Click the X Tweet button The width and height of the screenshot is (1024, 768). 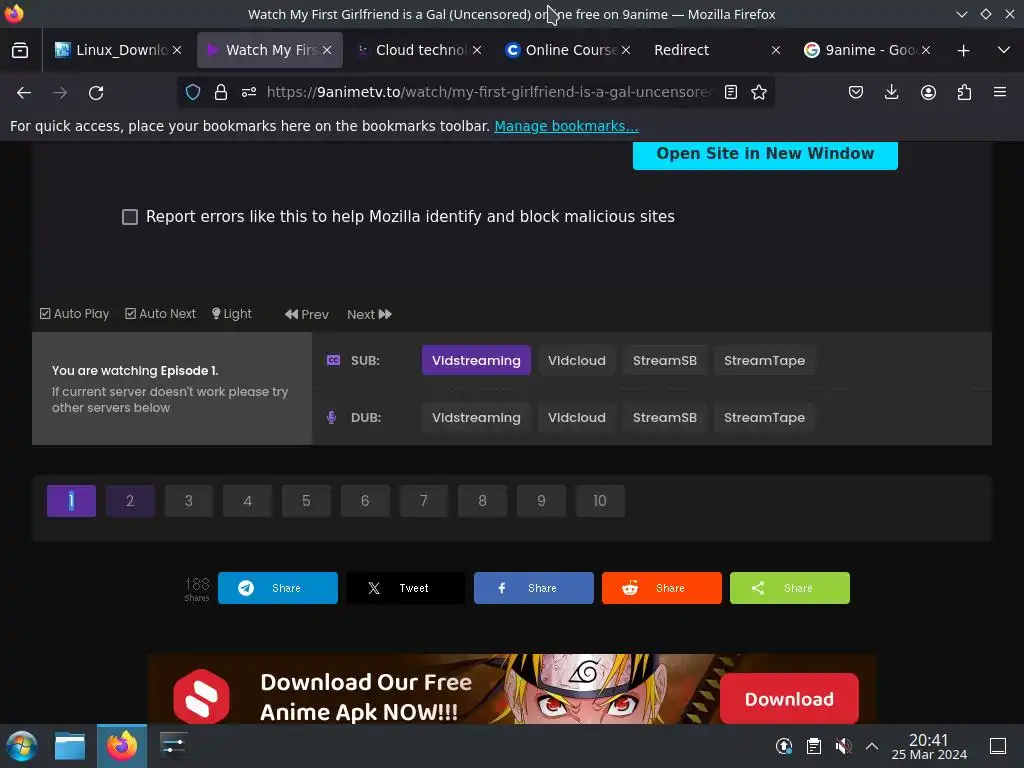click(406, 588)
